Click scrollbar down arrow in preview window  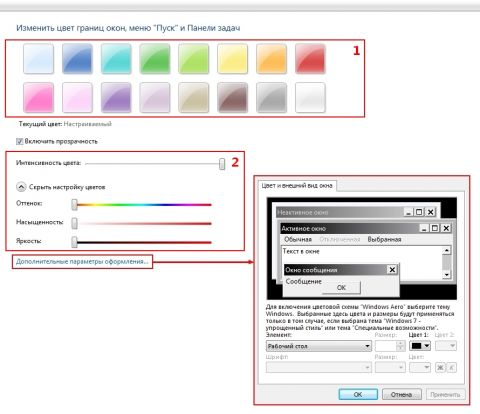coord(446,275)
